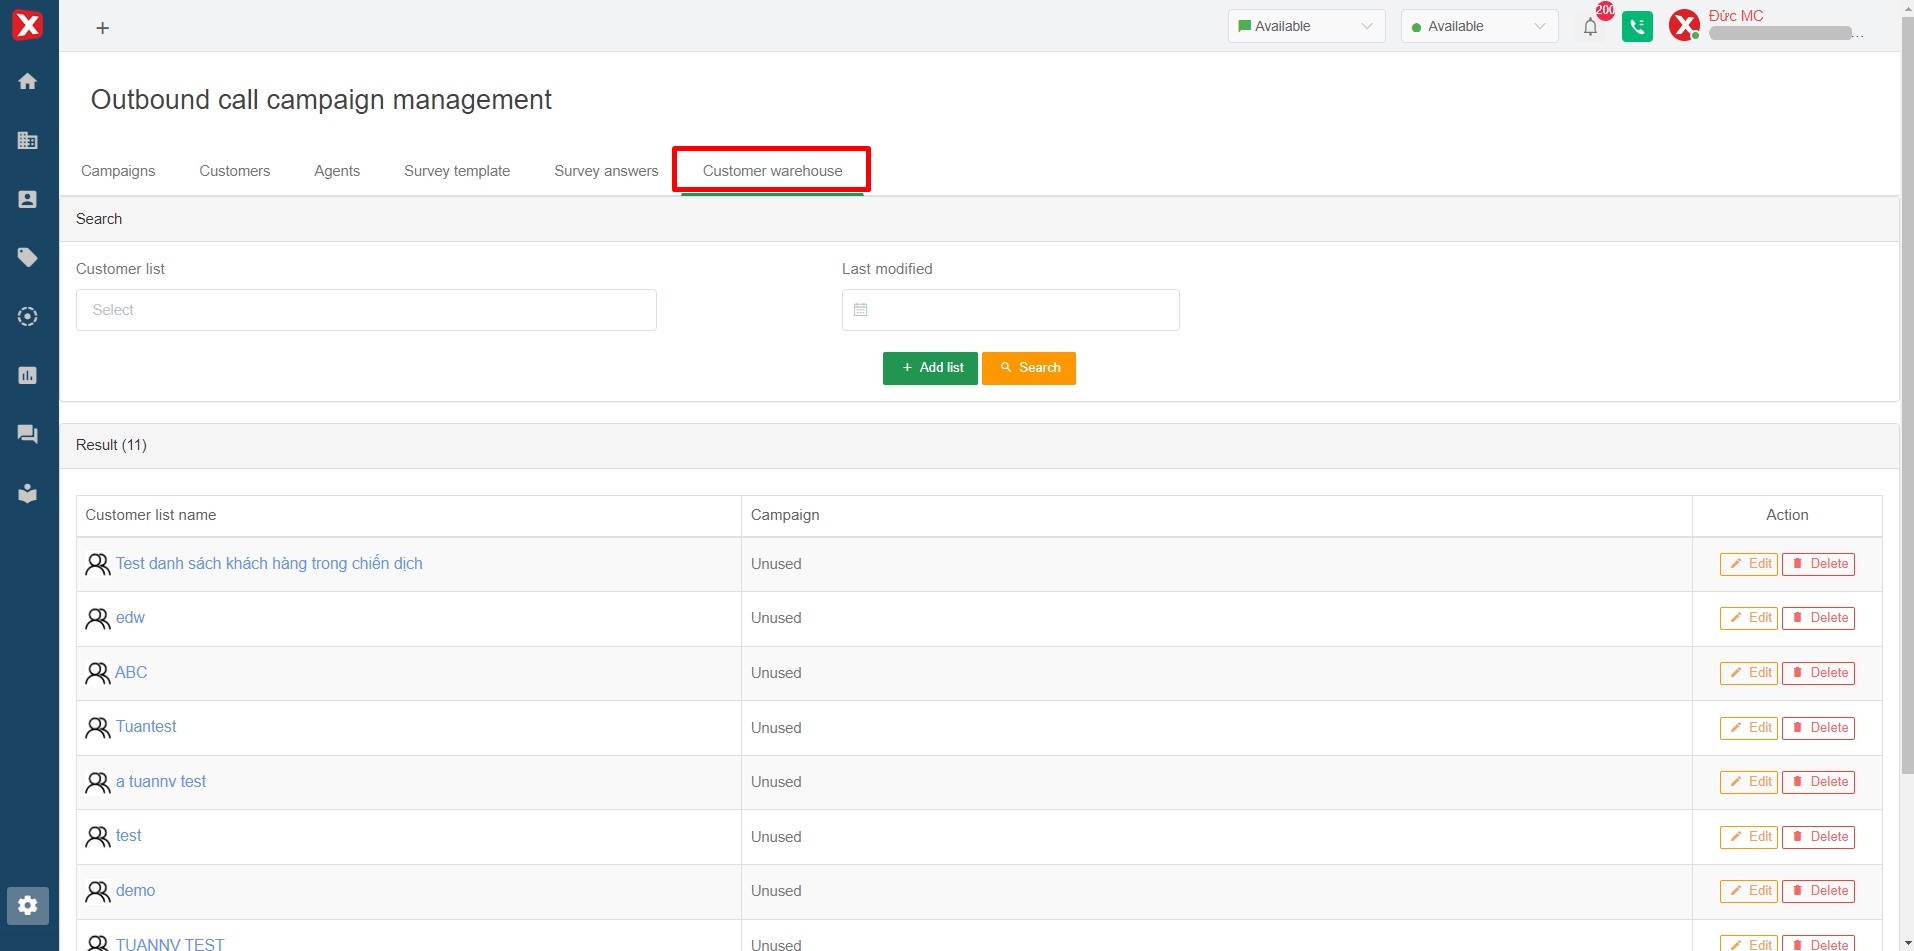This screenshot has height=951, width=1914.
Task: Open the chat messages sidebar icon
Action: [28, 434]
